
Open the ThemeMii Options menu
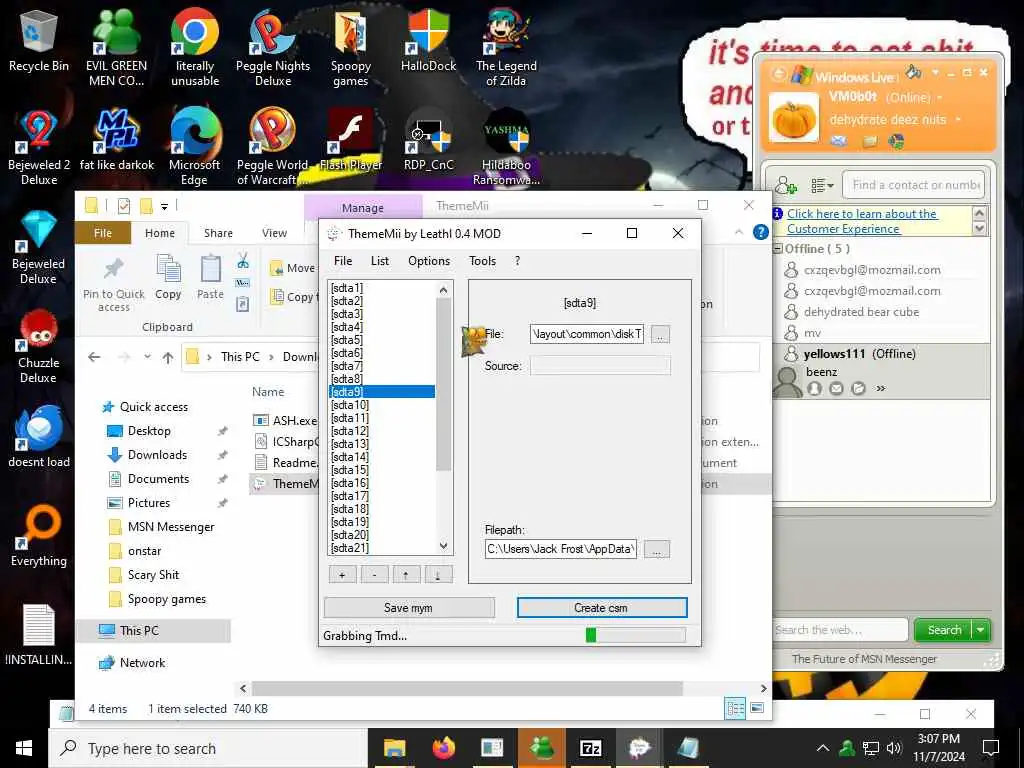(429, 261)
